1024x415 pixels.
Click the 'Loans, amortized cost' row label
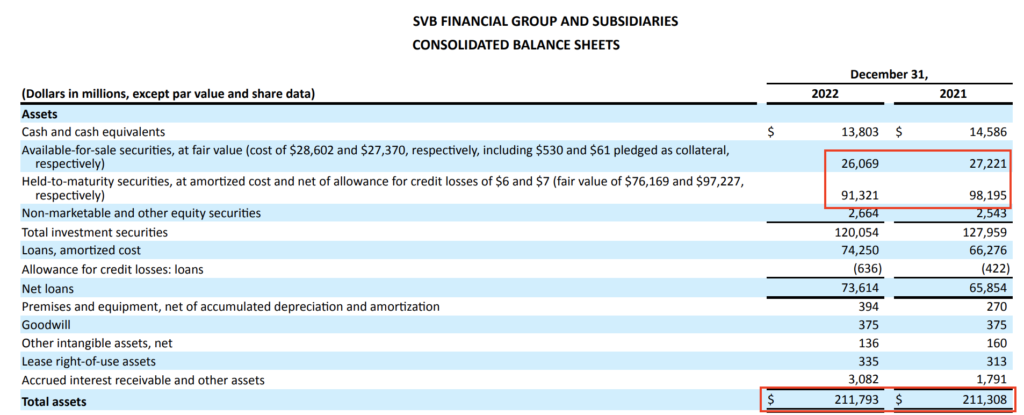pyautogui.click(x=81, y=250)
